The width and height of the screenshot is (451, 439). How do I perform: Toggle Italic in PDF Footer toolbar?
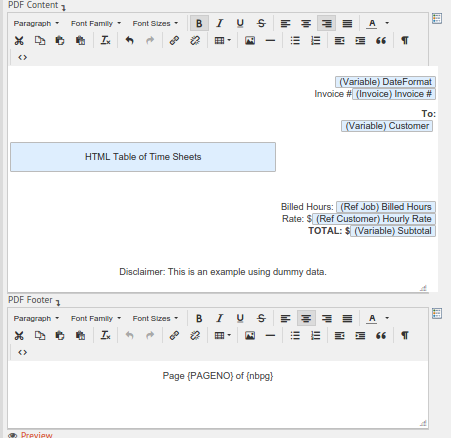pos(219,318)
